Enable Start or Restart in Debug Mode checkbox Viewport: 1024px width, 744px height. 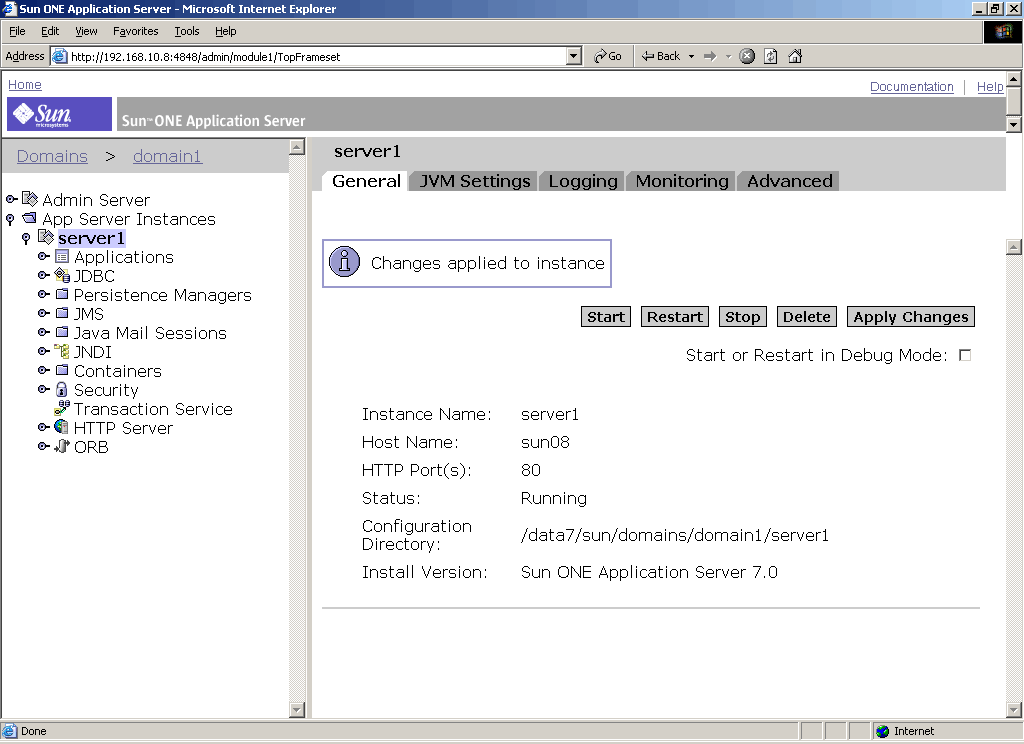[x=965, y=355]
